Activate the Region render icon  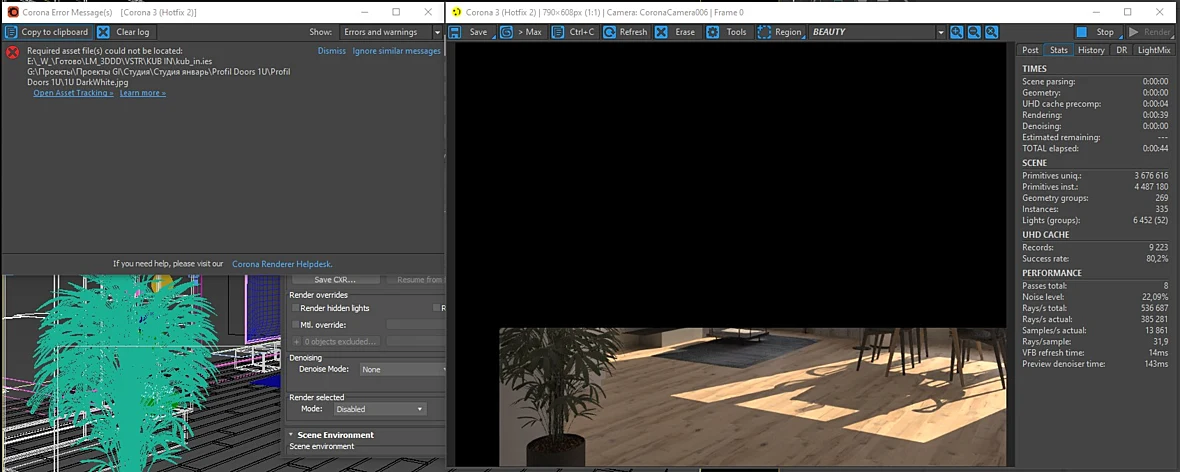[x=764, y=32]
